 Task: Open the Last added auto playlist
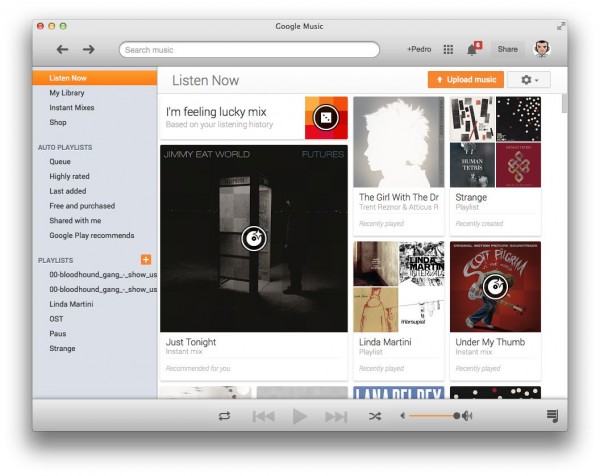click(68, 191)
